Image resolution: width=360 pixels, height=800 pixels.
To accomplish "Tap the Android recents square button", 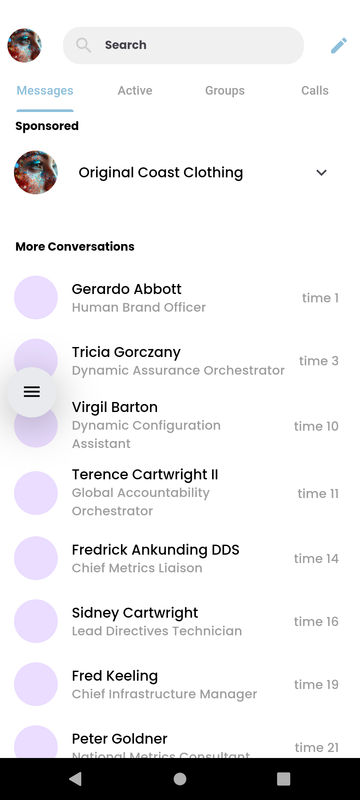I will [x=284, y=779].
